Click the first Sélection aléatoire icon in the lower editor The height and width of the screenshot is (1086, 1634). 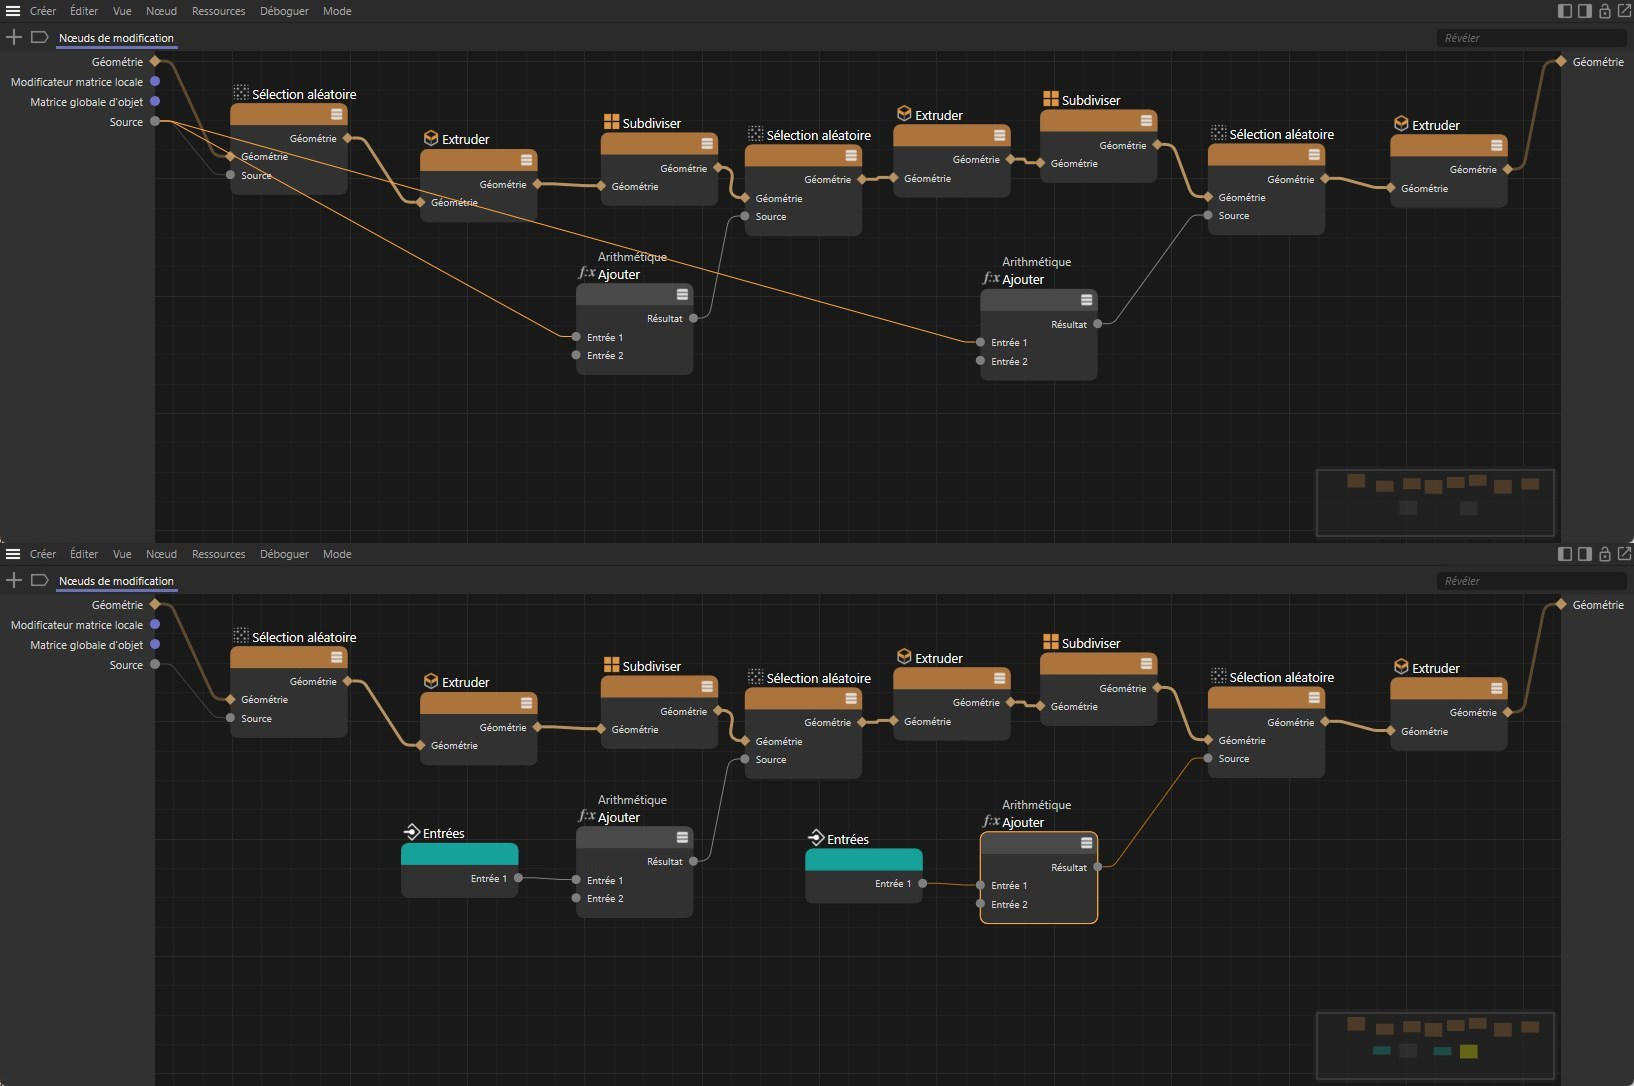click(241, 636)
